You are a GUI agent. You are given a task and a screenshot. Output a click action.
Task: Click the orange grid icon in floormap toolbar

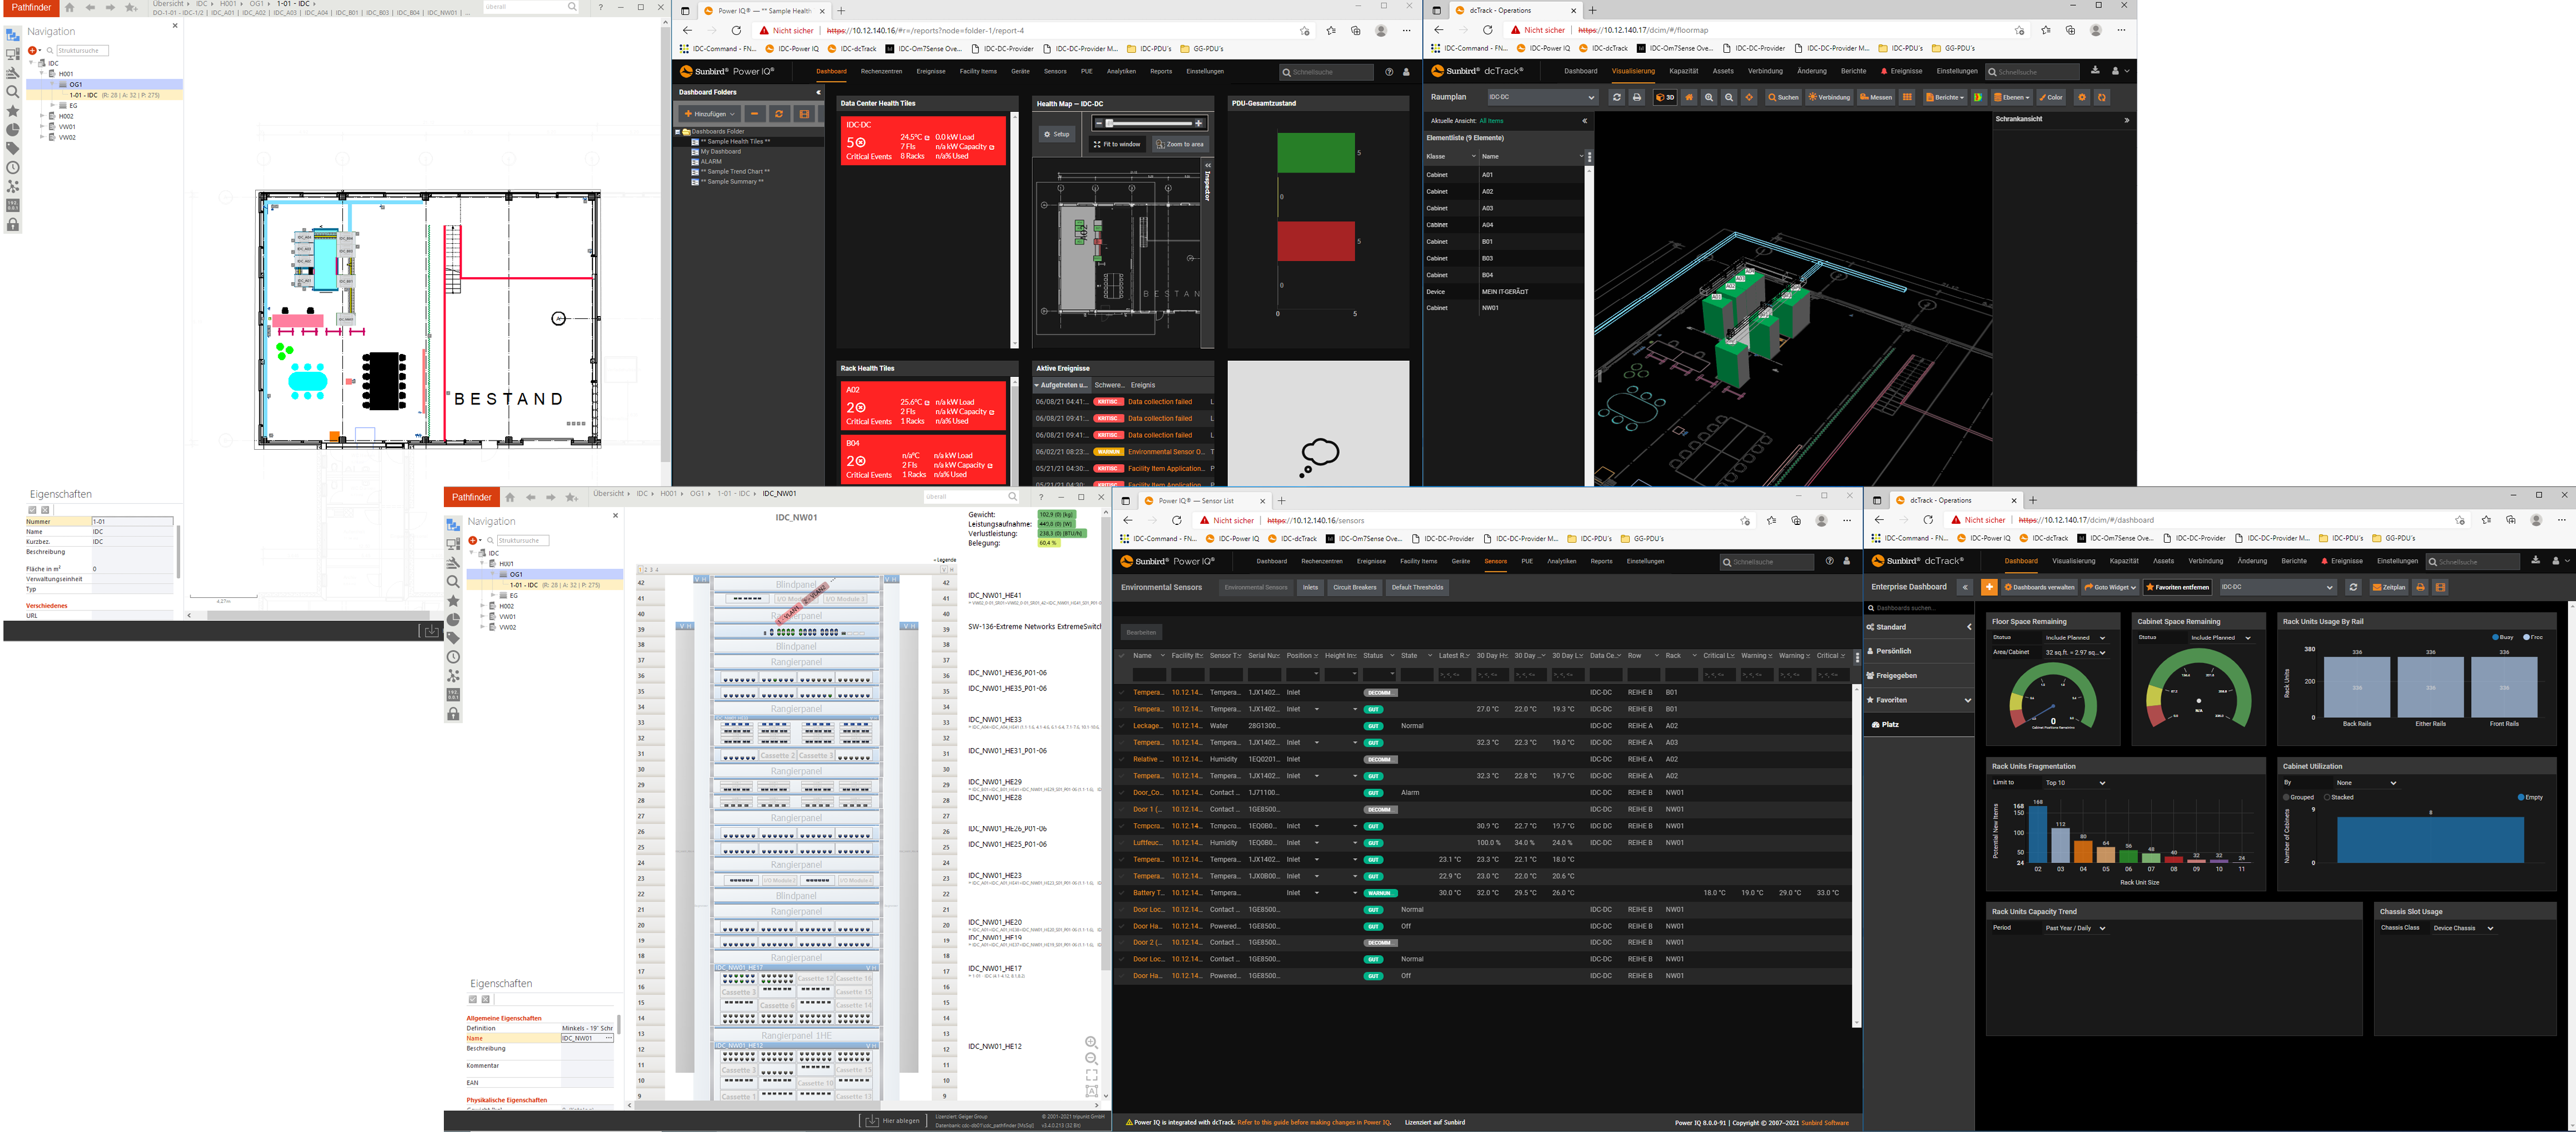coord(1907,97)
